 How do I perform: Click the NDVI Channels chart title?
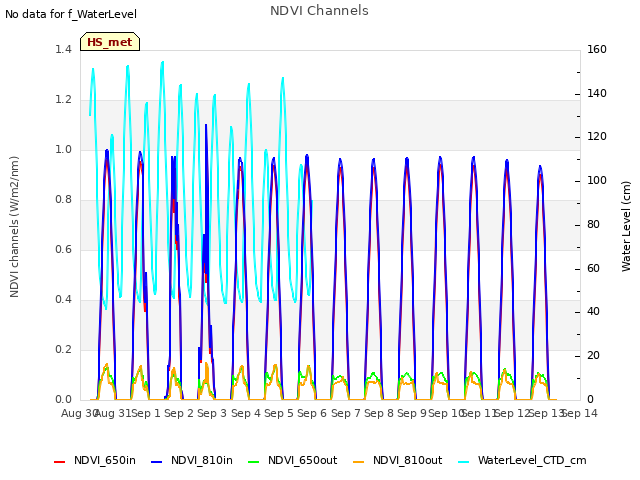(319, 11)
